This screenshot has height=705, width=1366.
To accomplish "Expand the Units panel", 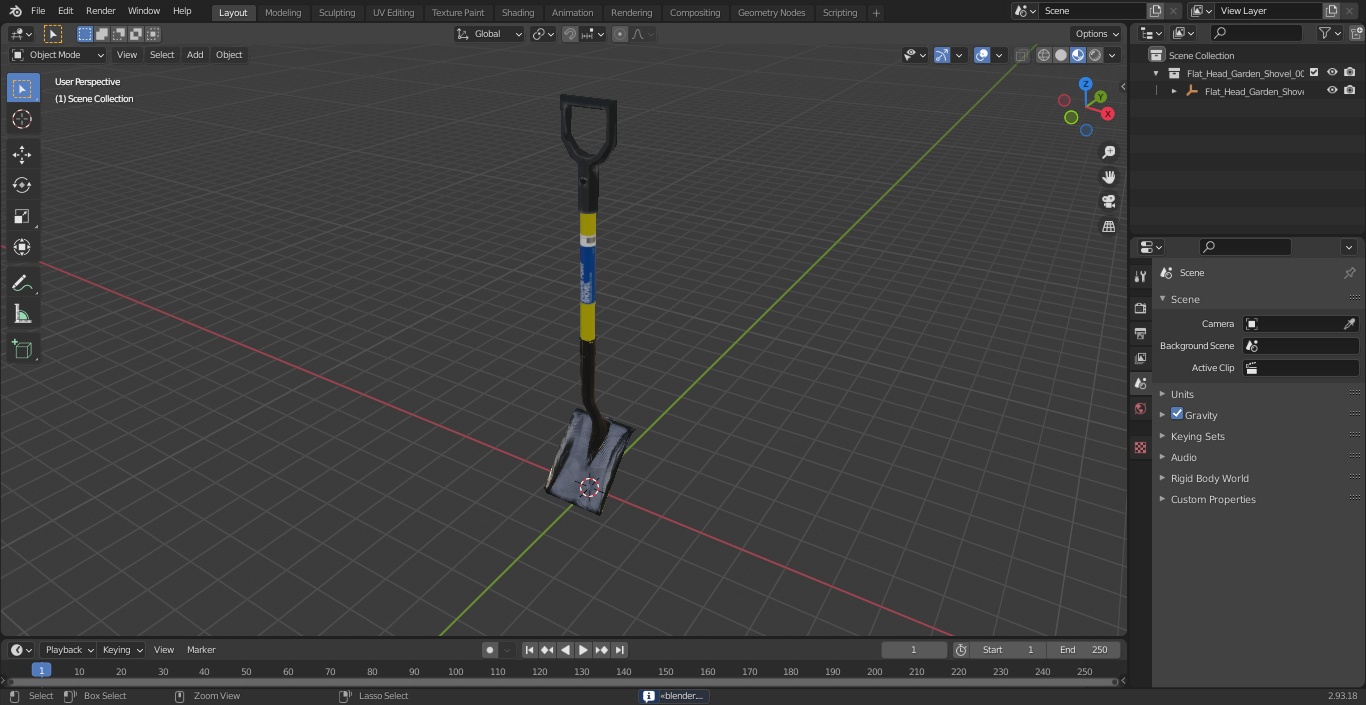I will click(1182, 394).
